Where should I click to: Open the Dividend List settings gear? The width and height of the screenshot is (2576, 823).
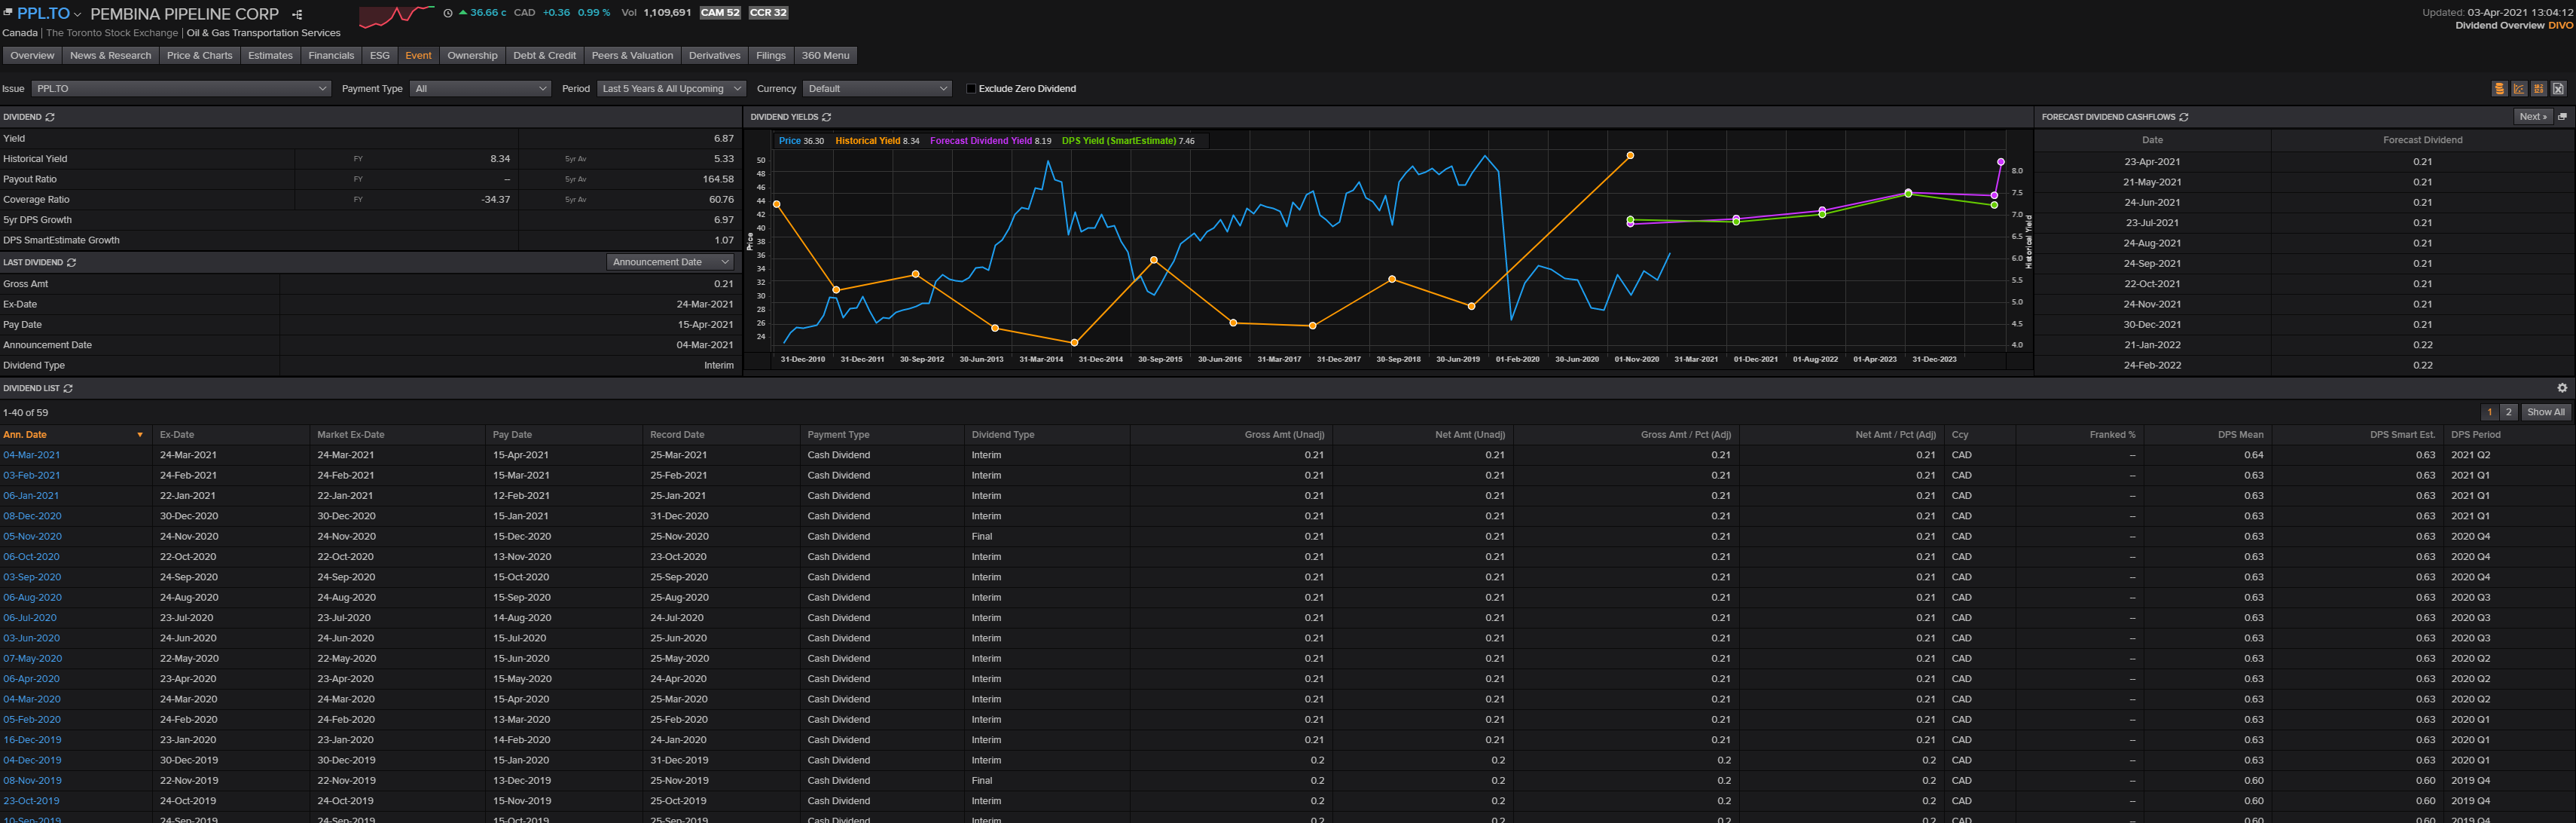point(2562,388)
